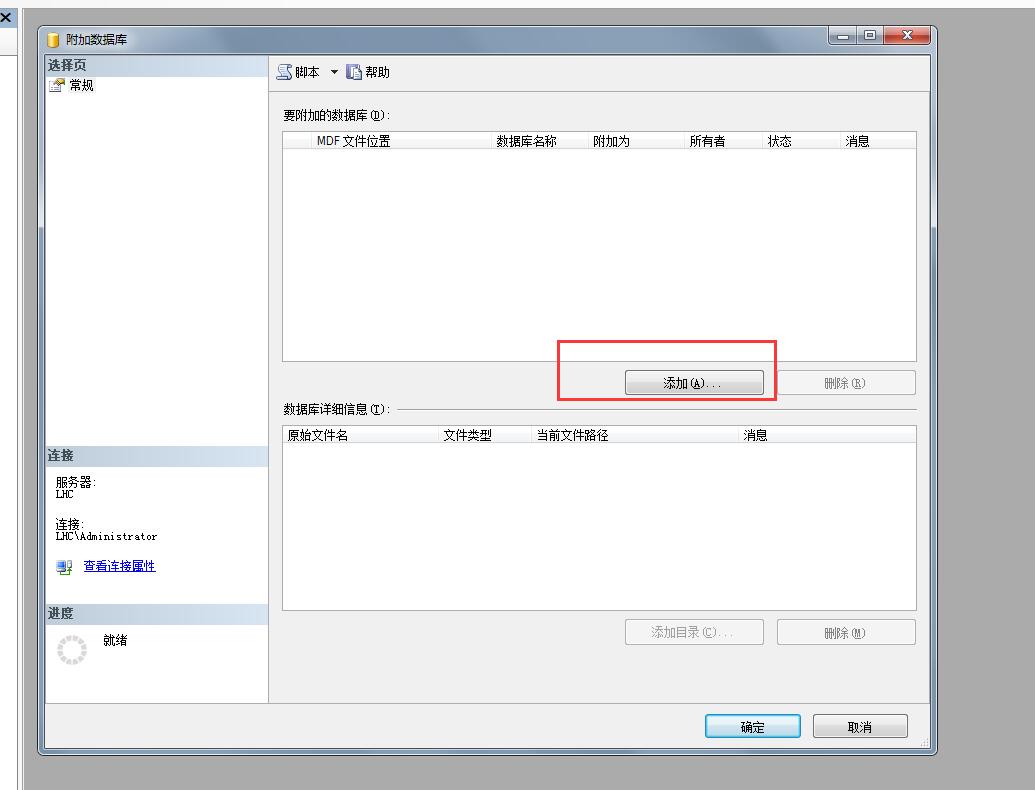The width and height of the screenshot is (1035, 790).
Task: Click the 原始文件名 column header
Action: (361, 435)
